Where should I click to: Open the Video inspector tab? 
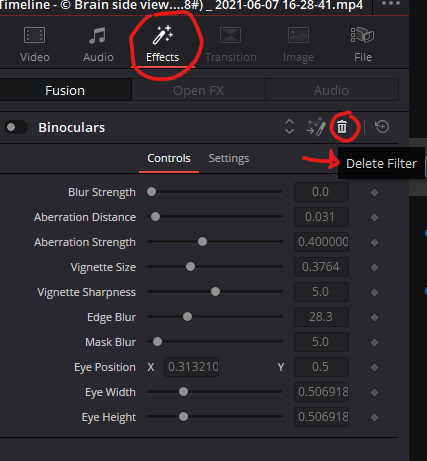click(34, 44)
